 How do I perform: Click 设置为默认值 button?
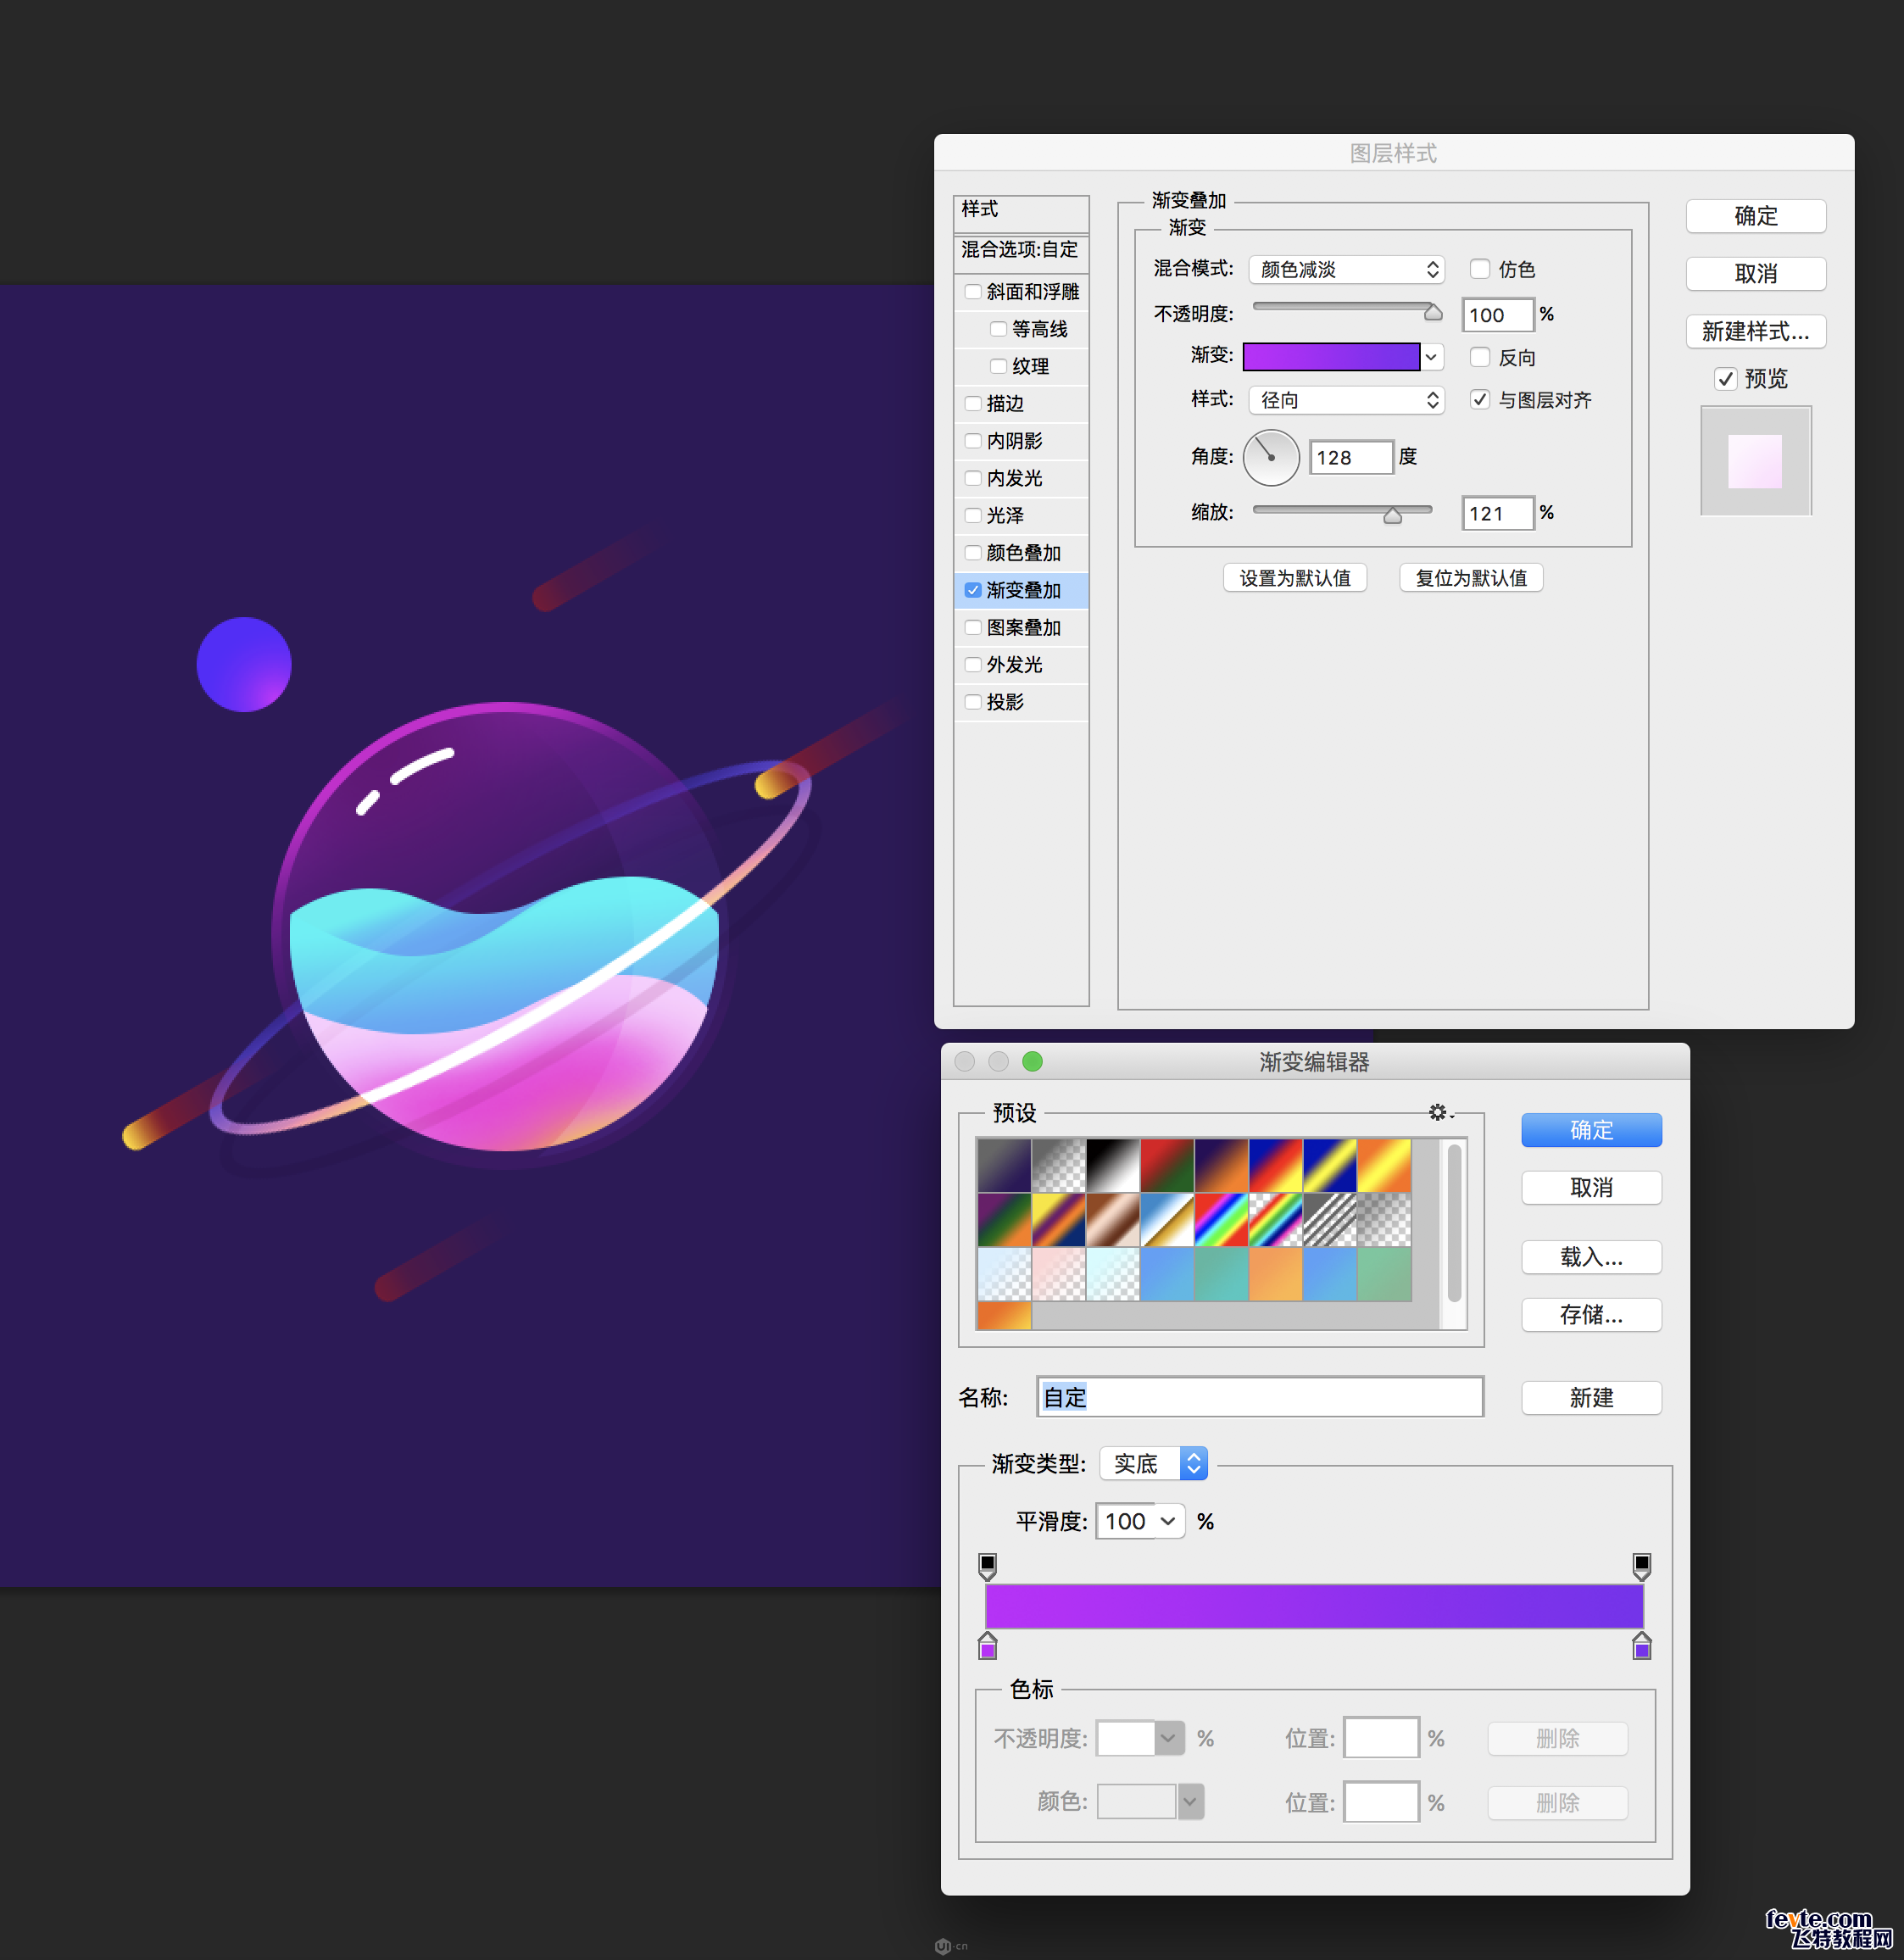[x=1294, y=578]
